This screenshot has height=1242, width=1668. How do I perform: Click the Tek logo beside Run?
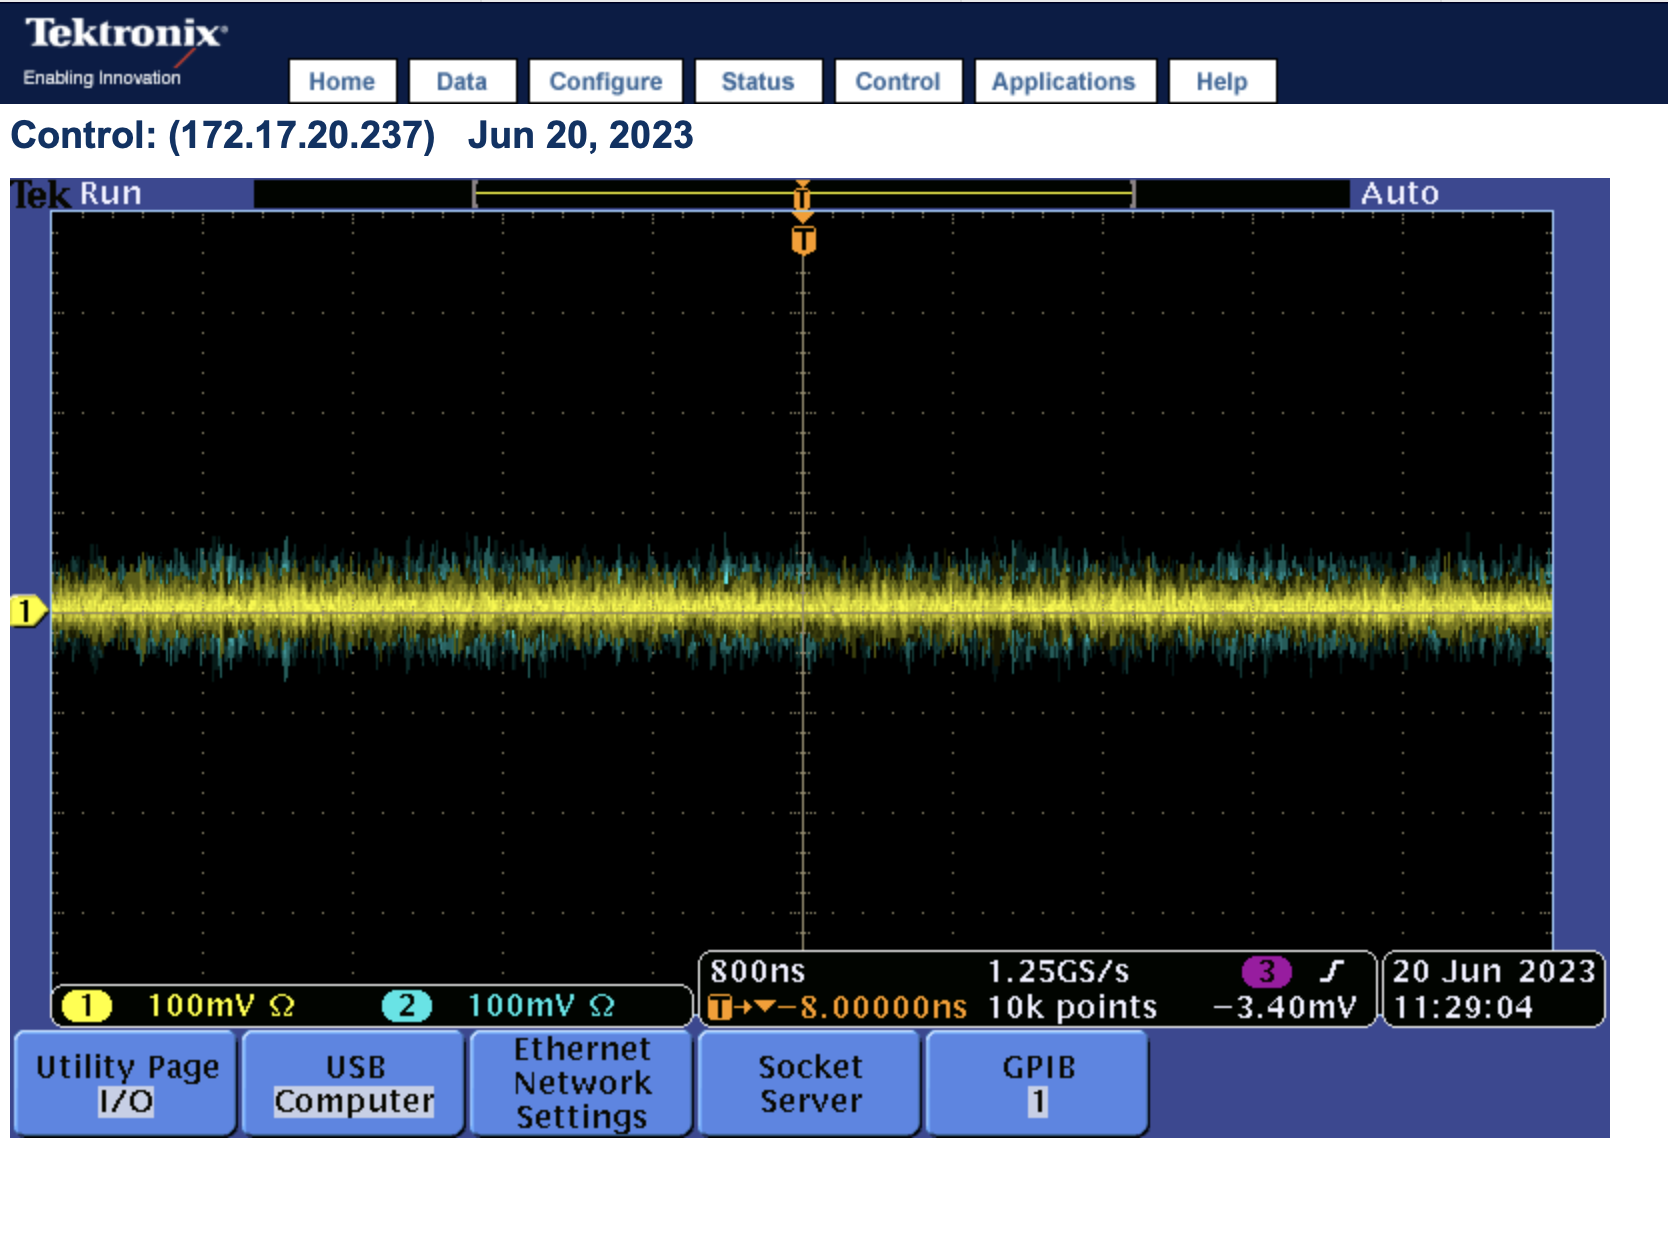click(41, 194)
